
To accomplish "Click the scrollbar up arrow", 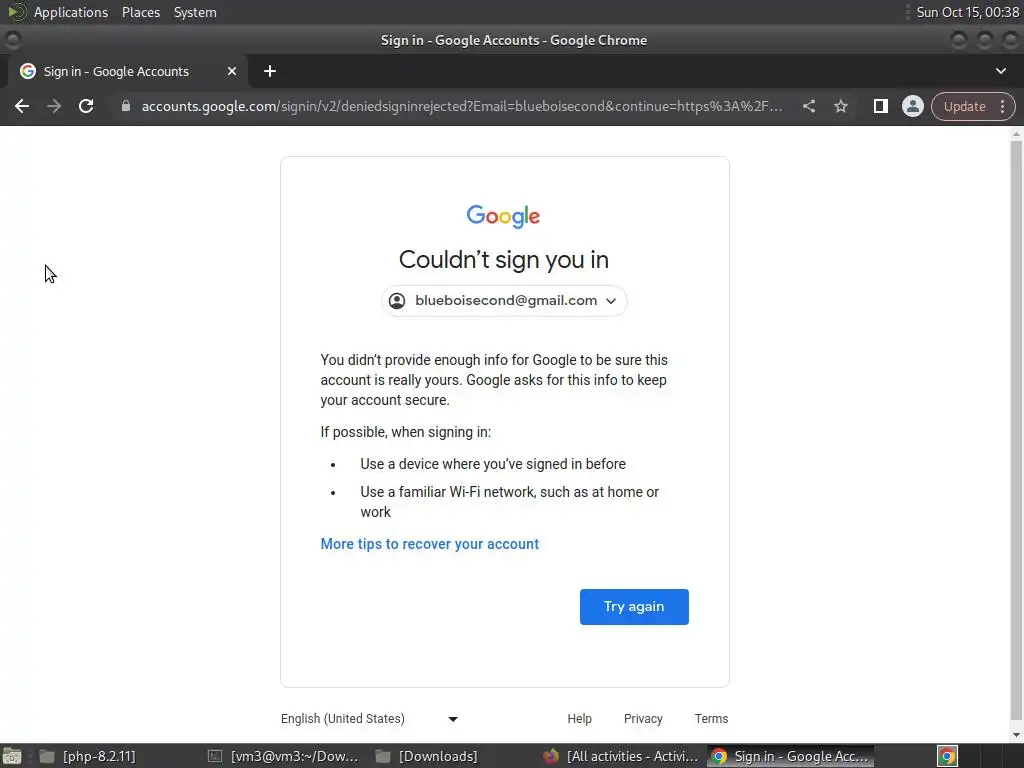I will pos(1016,133).
